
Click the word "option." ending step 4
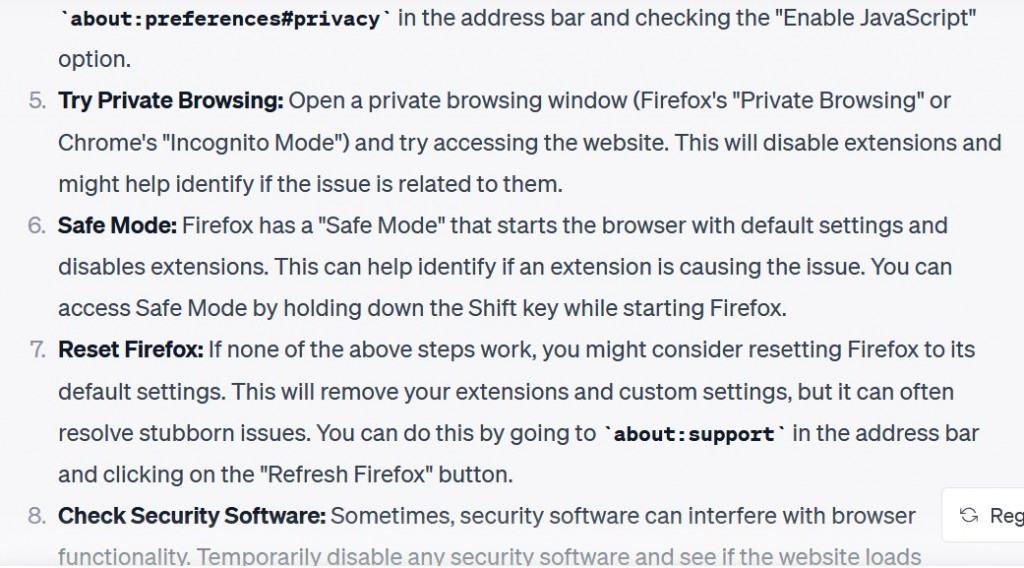95,60
